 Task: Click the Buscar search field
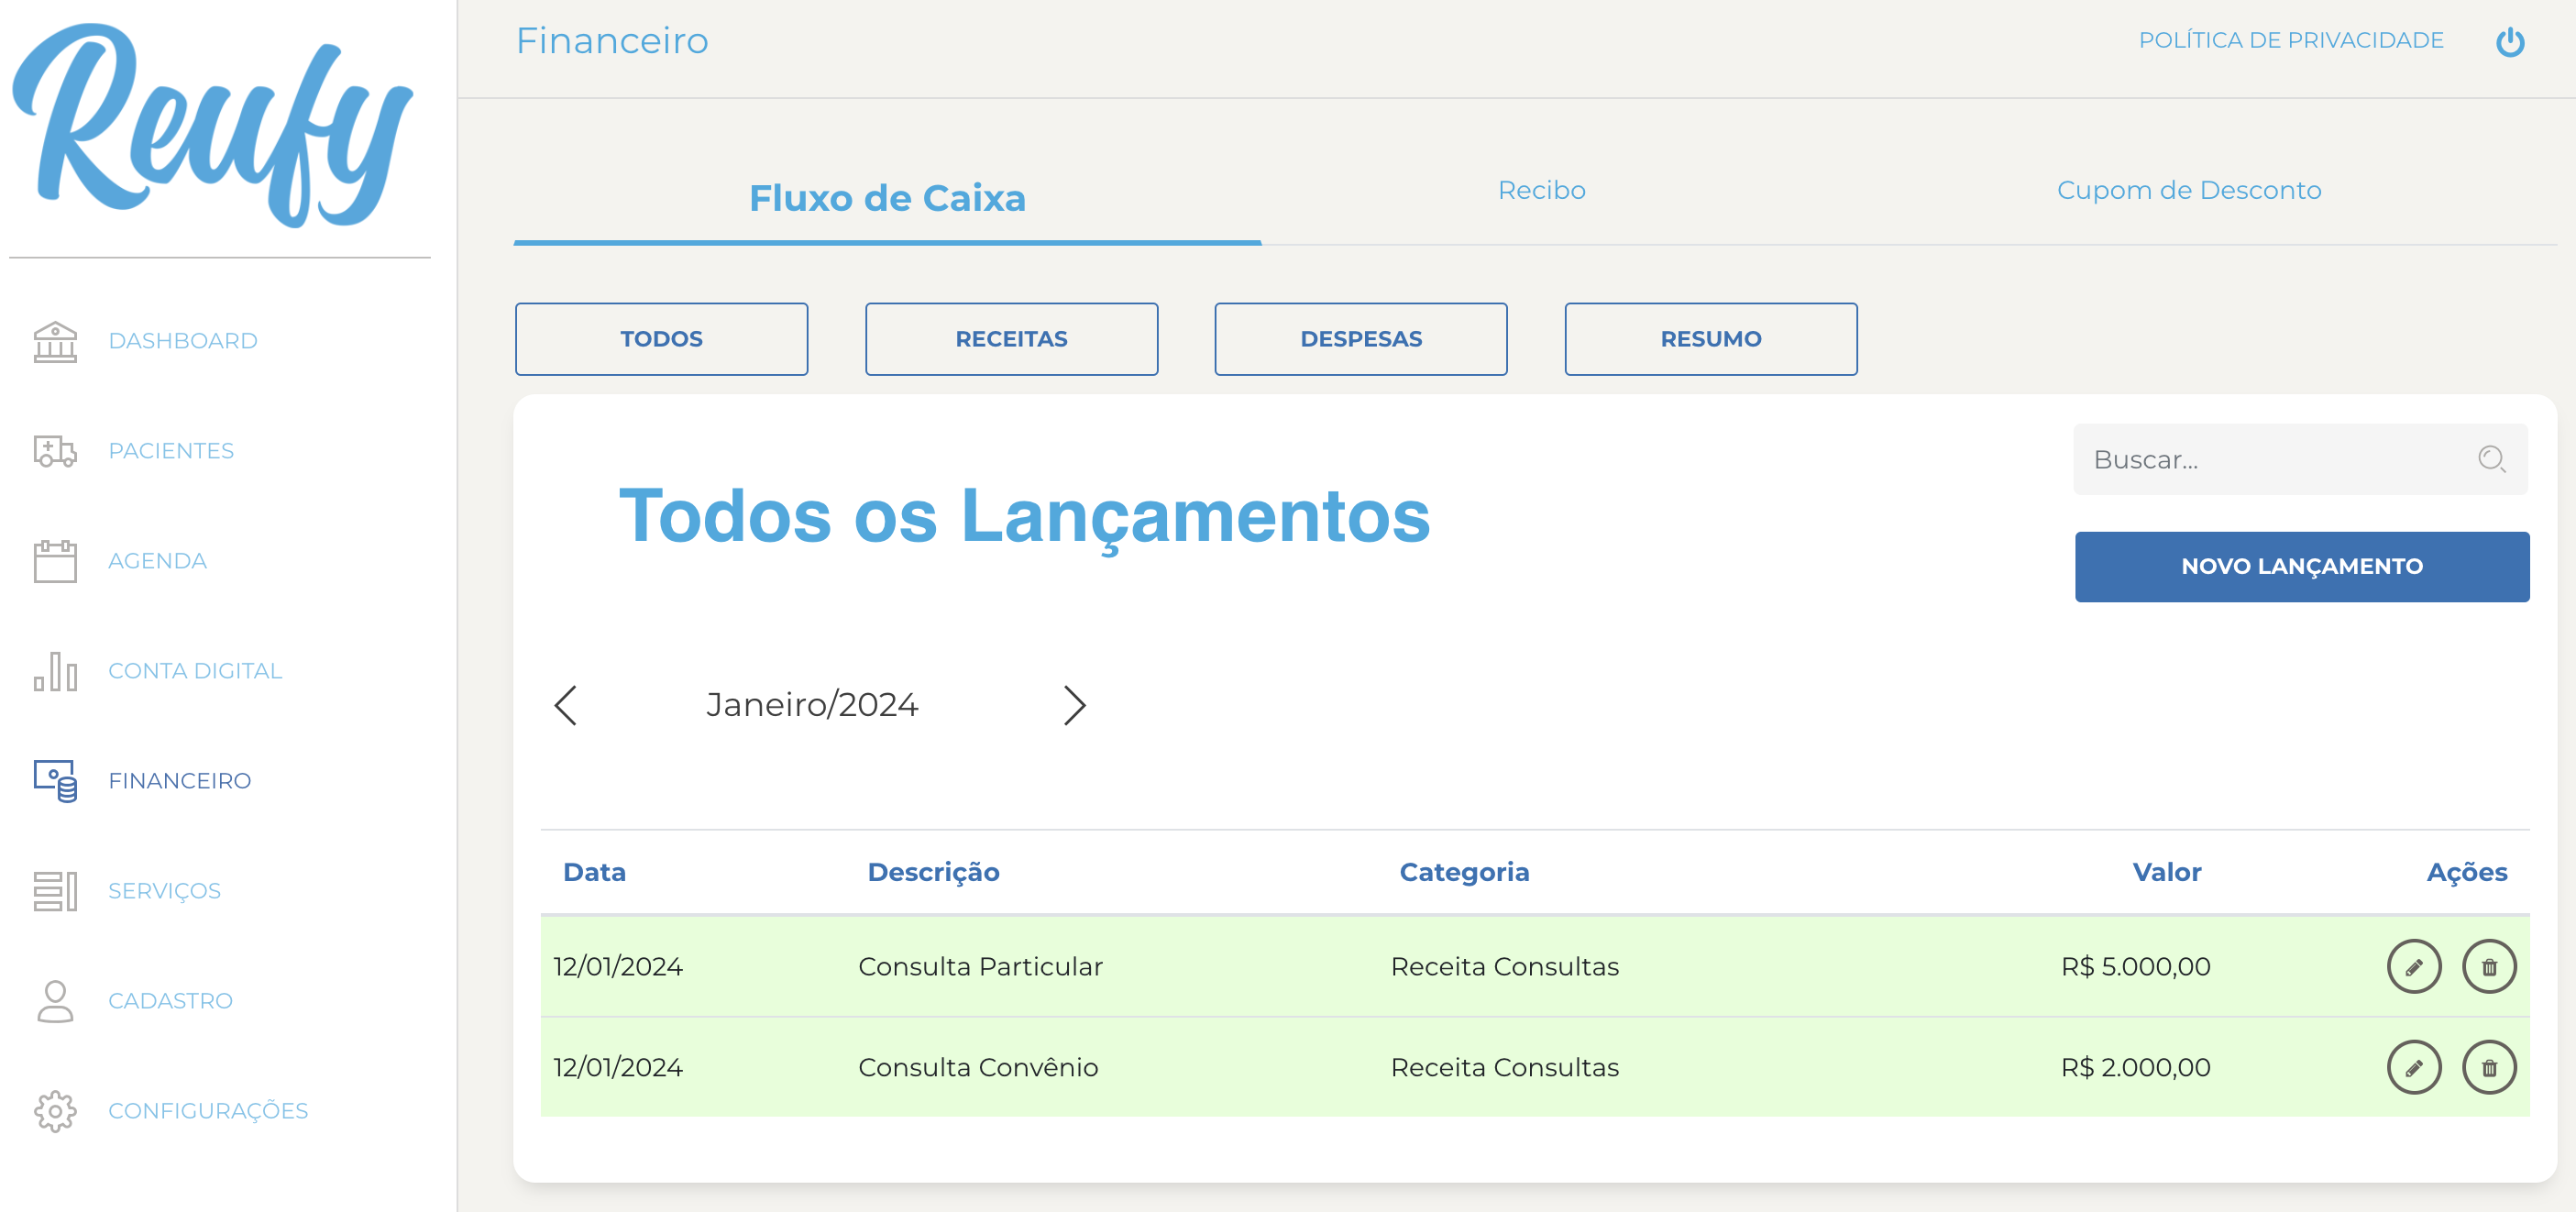pyautogui.click(x=2300, y=459)
